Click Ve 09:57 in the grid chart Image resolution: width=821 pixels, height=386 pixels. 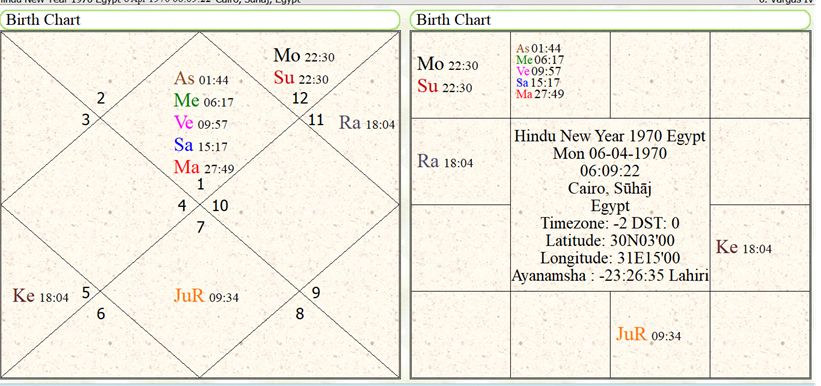539,72
